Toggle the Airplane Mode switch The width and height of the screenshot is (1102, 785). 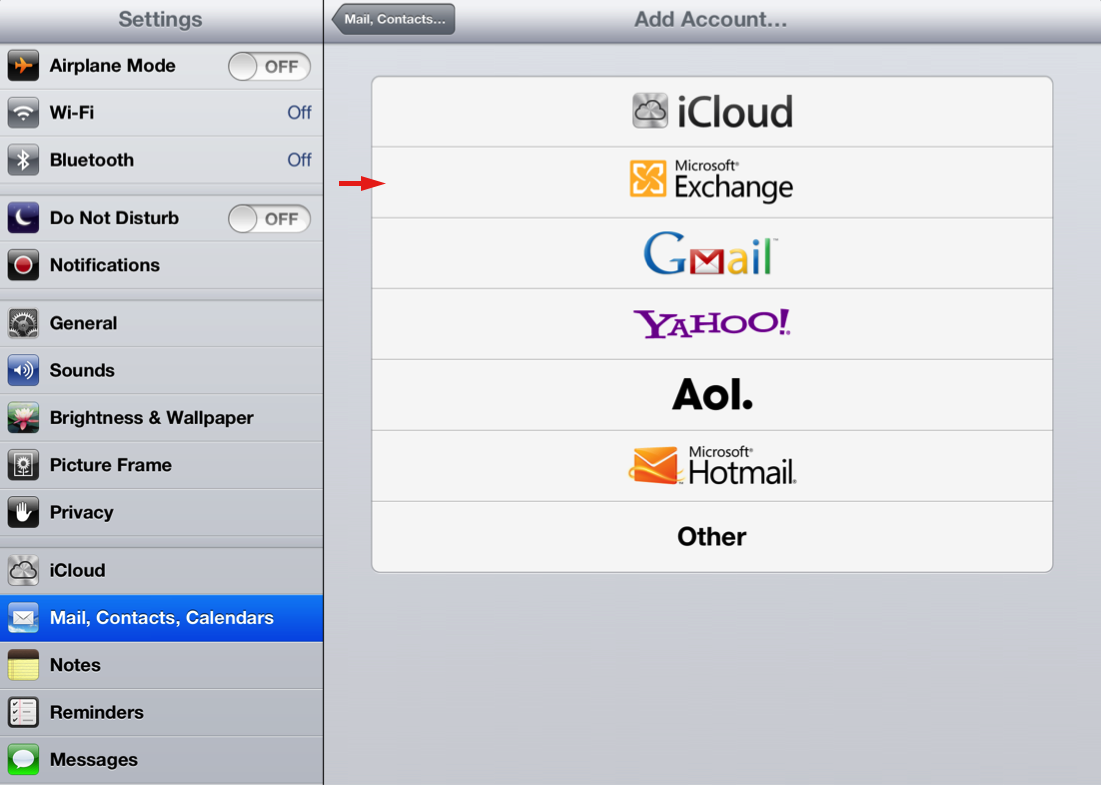[x=269, y=67]
